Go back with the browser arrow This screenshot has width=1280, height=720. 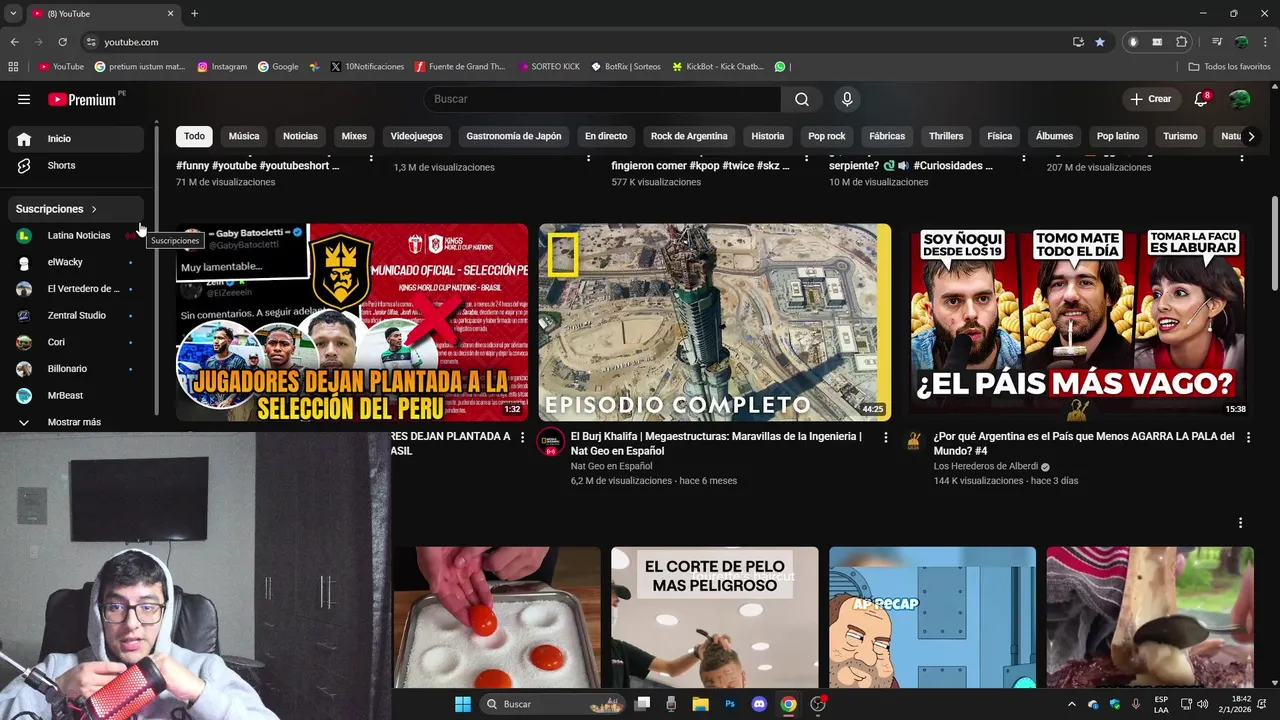[x=14, y=42]
